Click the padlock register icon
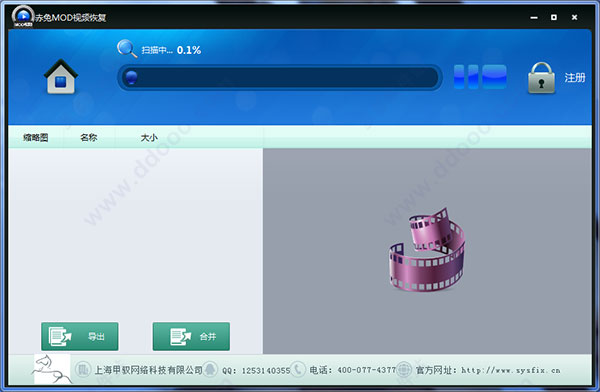The height and width of the screenshot is (392, 600). (541, 78)
